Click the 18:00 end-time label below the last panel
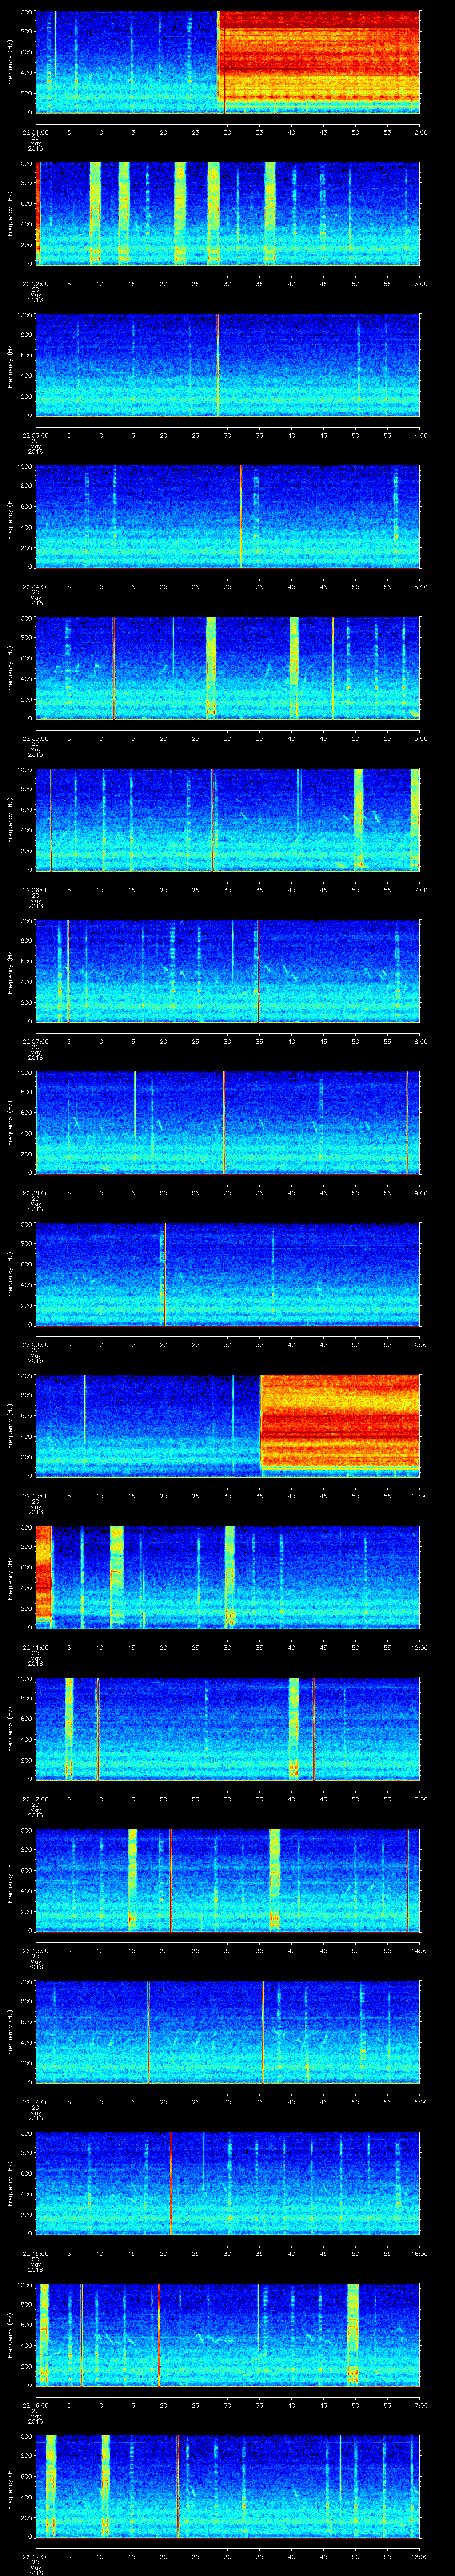The width and height of the screenshot is (455, 2576). [419, 2556]
